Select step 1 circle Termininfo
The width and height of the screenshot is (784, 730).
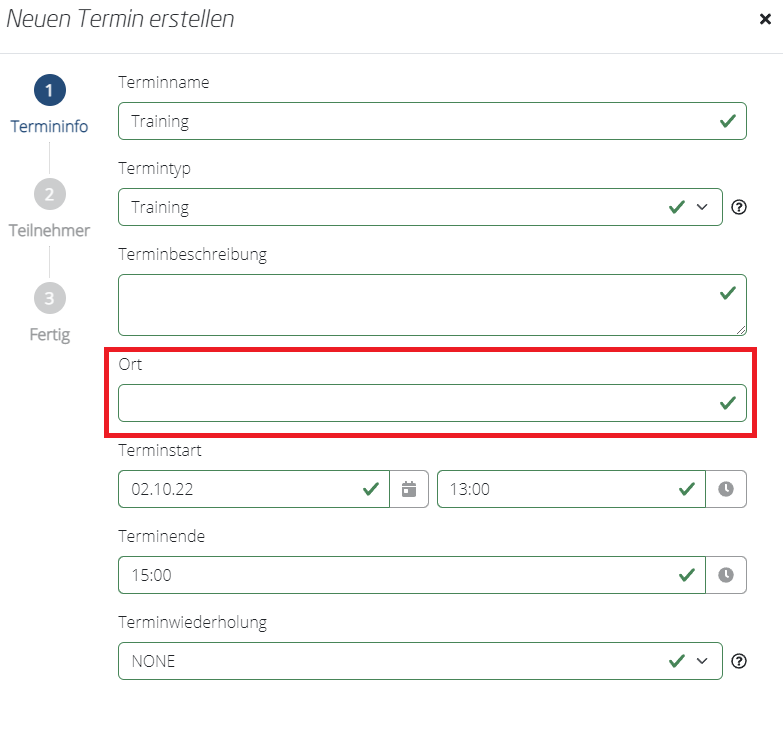click(50, 90)
